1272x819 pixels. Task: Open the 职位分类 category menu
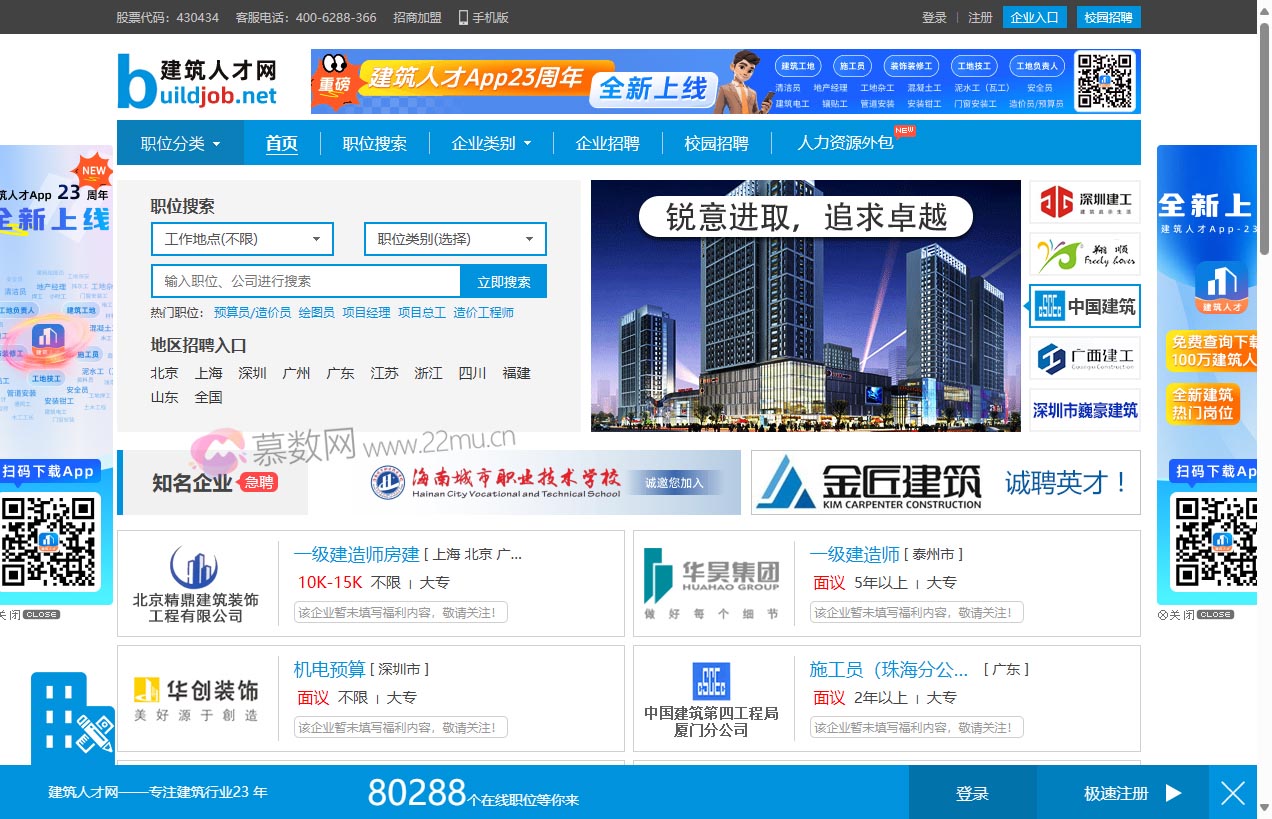tap(178, 142)
